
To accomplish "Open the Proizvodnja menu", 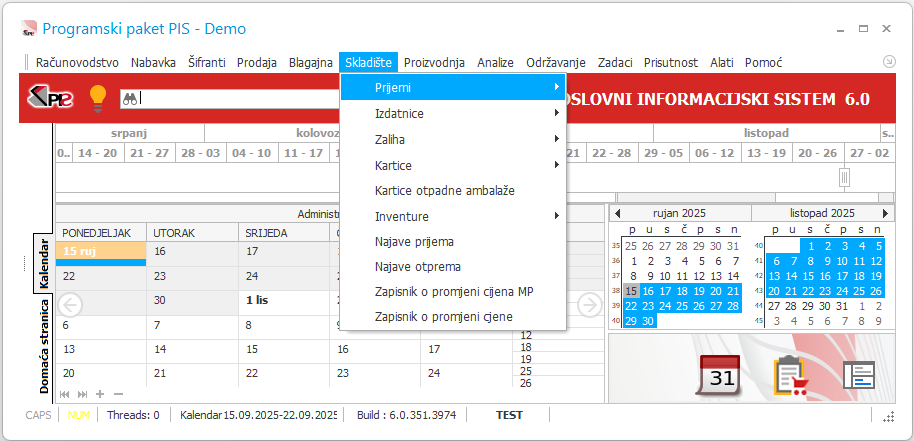I will point(434,62).
